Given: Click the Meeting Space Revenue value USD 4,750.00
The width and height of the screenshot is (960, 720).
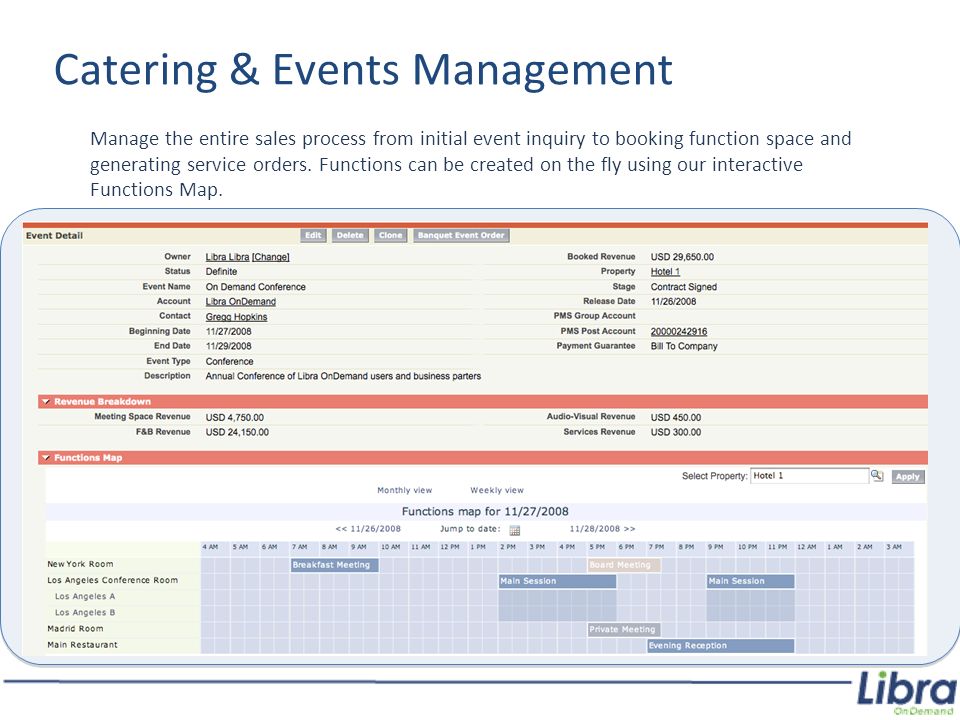Looking at the screenshot, I should 234,418.
